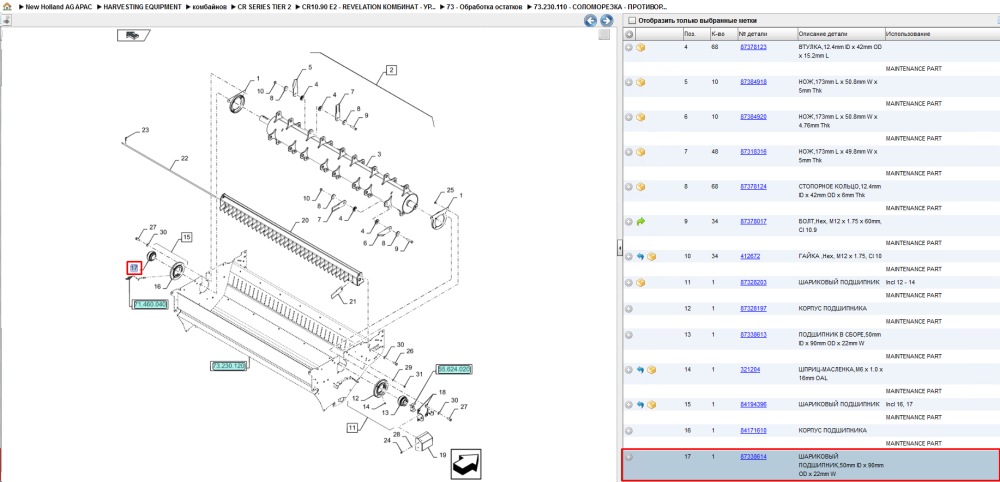Open part number link 87384918
This screenshot has height=482, width=1000.
pyautogui.click(x=753, y=82)
